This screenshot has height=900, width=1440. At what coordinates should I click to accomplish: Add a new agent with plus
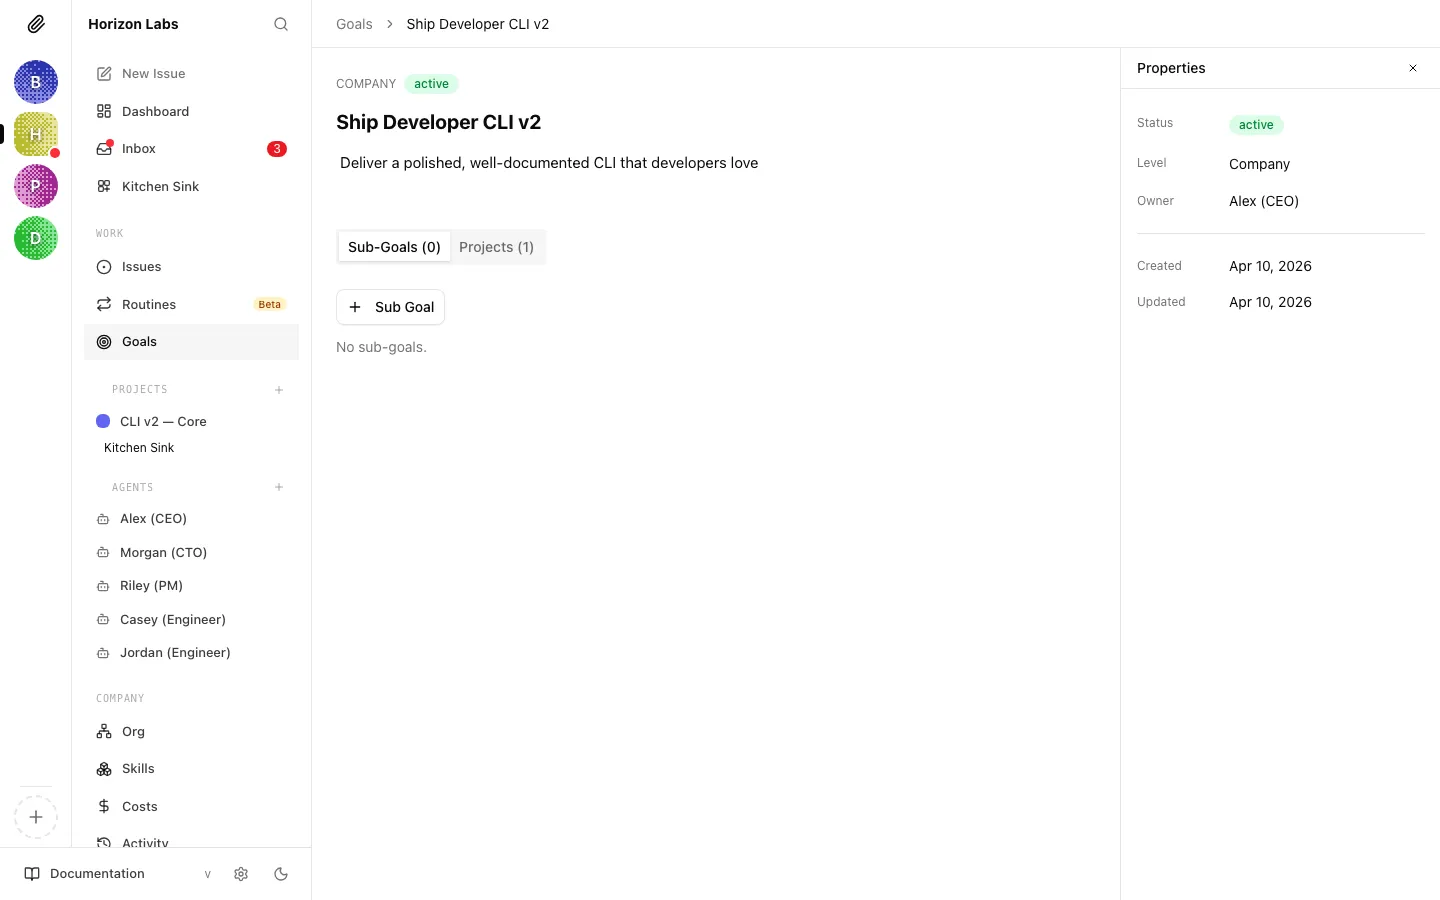pos(279,487)
